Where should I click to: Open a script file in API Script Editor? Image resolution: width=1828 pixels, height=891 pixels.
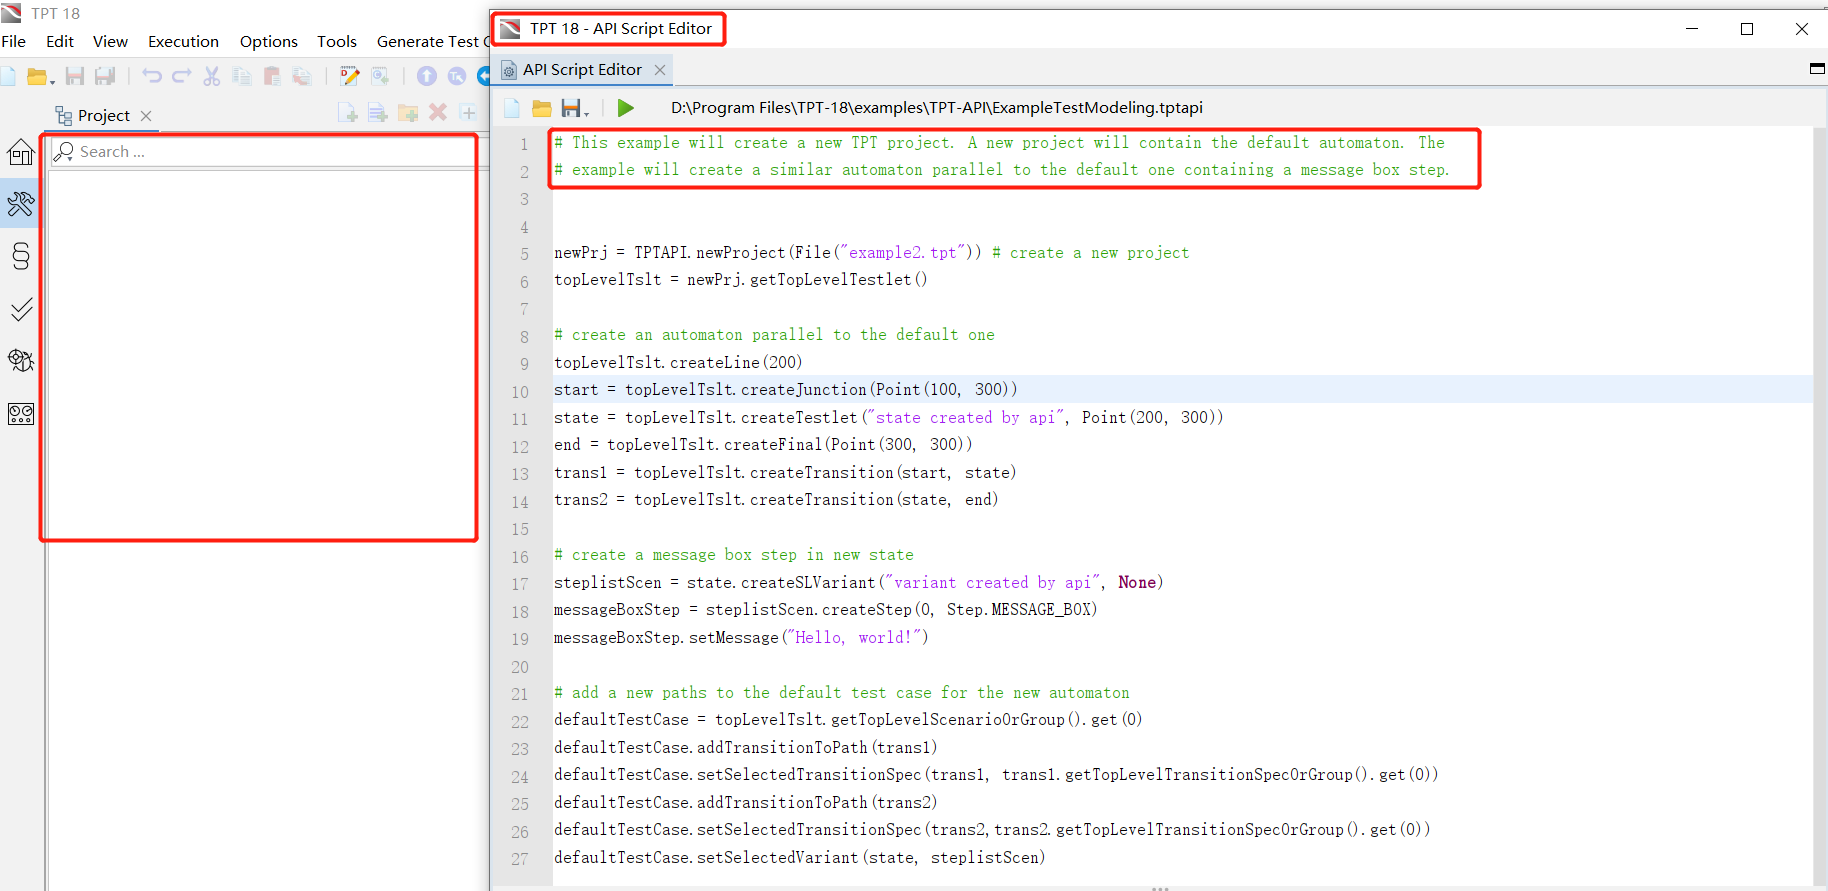click(x=542, y=108)
